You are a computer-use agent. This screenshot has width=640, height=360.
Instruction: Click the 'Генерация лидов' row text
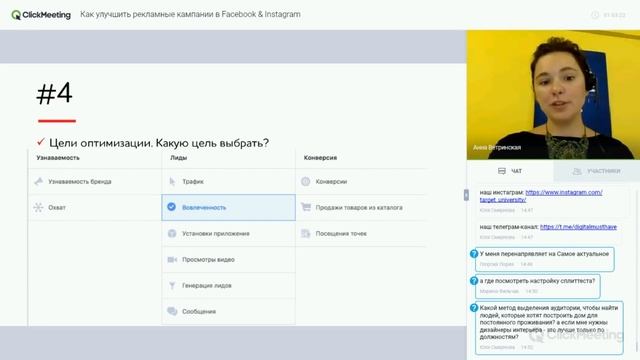[x=207, y=286]
